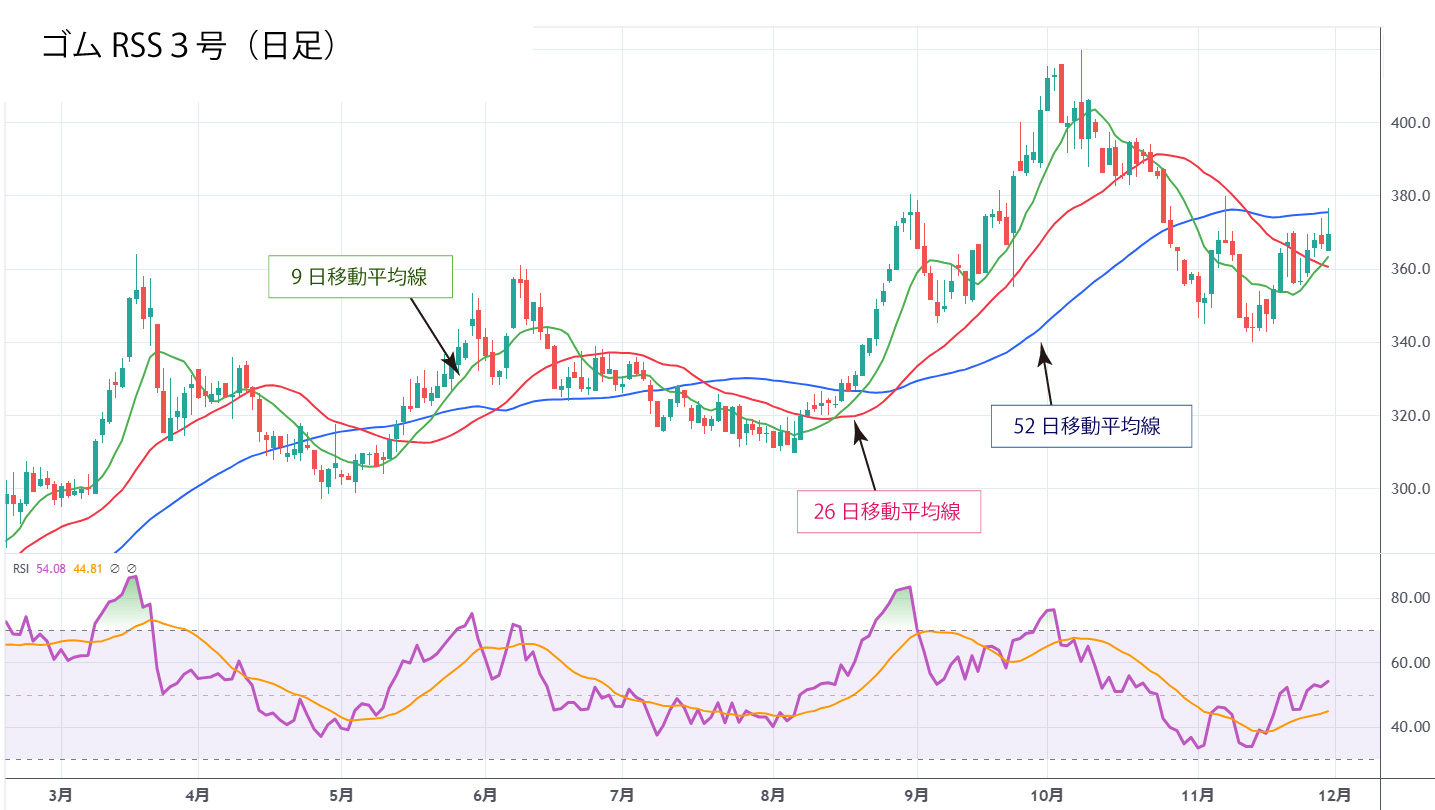Select the RSI indicator name in legend
This screenshot has width=1435, height=810.
click(x=20, y=568)
